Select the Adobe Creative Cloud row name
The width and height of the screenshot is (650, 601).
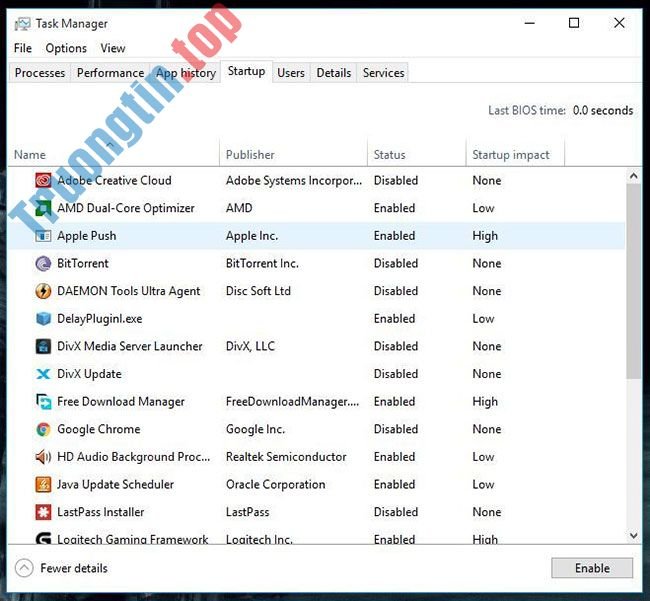pos(114,181)
